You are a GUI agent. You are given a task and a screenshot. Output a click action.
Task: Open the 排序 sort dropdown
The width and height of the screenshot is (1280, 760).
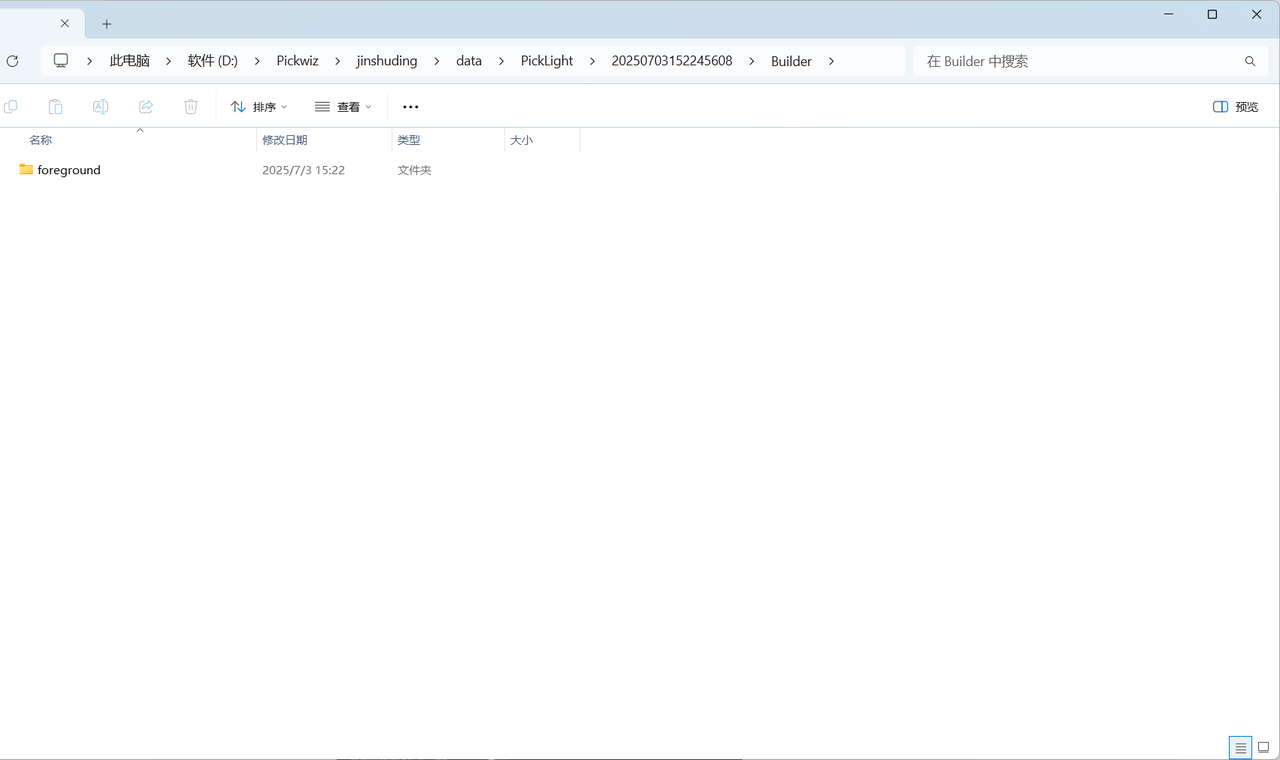(259, 107)
